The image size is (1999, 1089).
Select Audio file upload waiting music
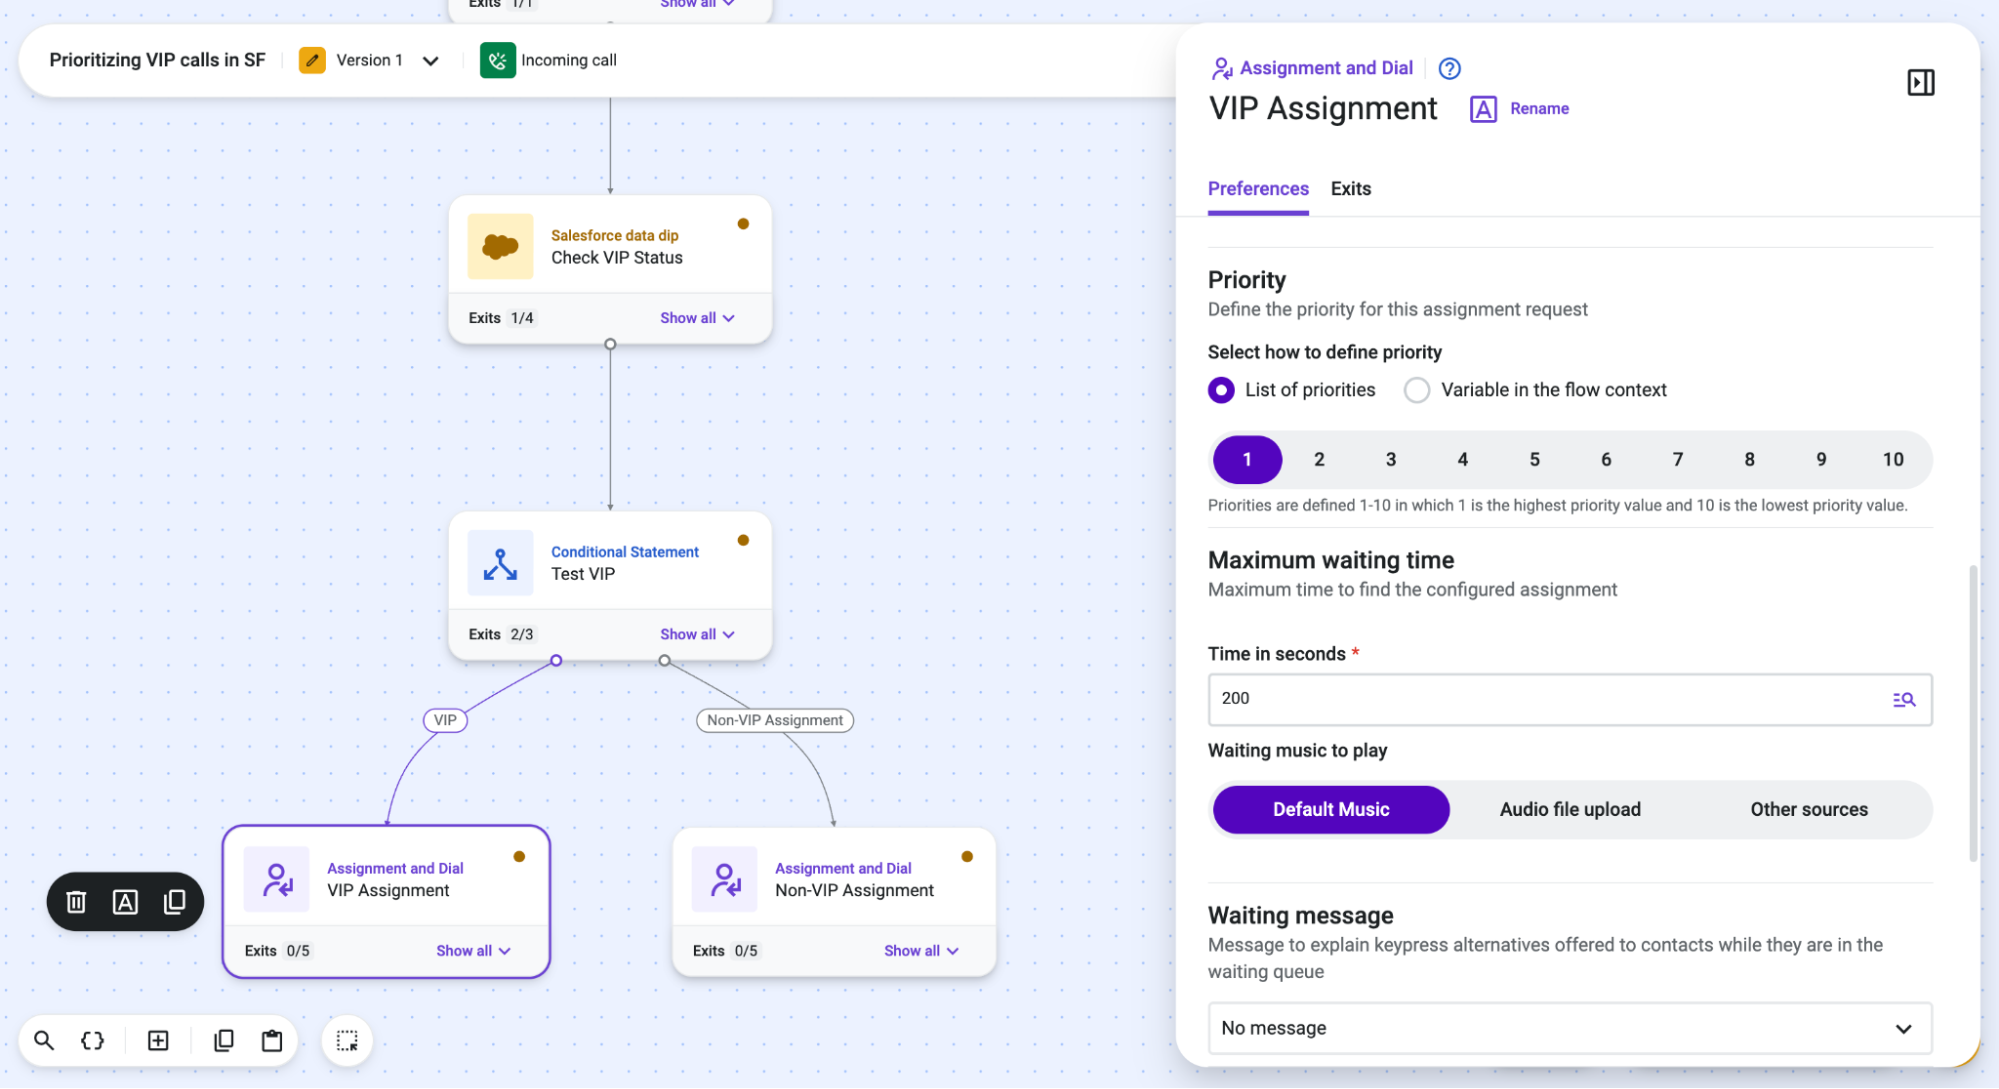click(1570, 810)
